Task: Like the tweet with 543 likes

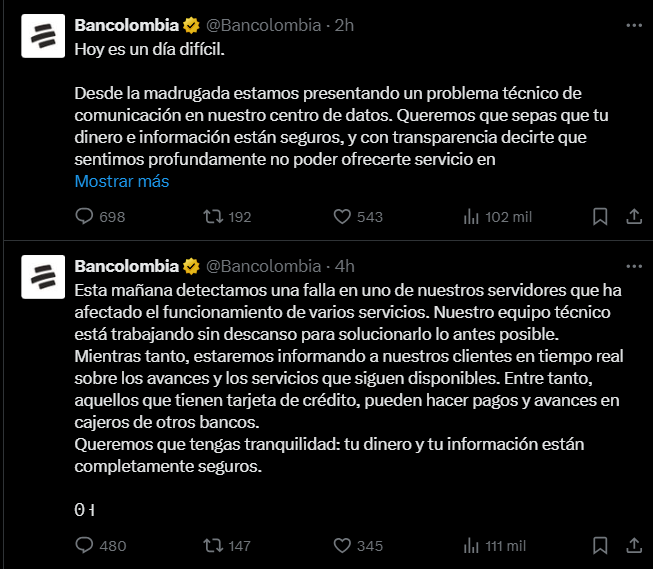Action: (341, 217)
